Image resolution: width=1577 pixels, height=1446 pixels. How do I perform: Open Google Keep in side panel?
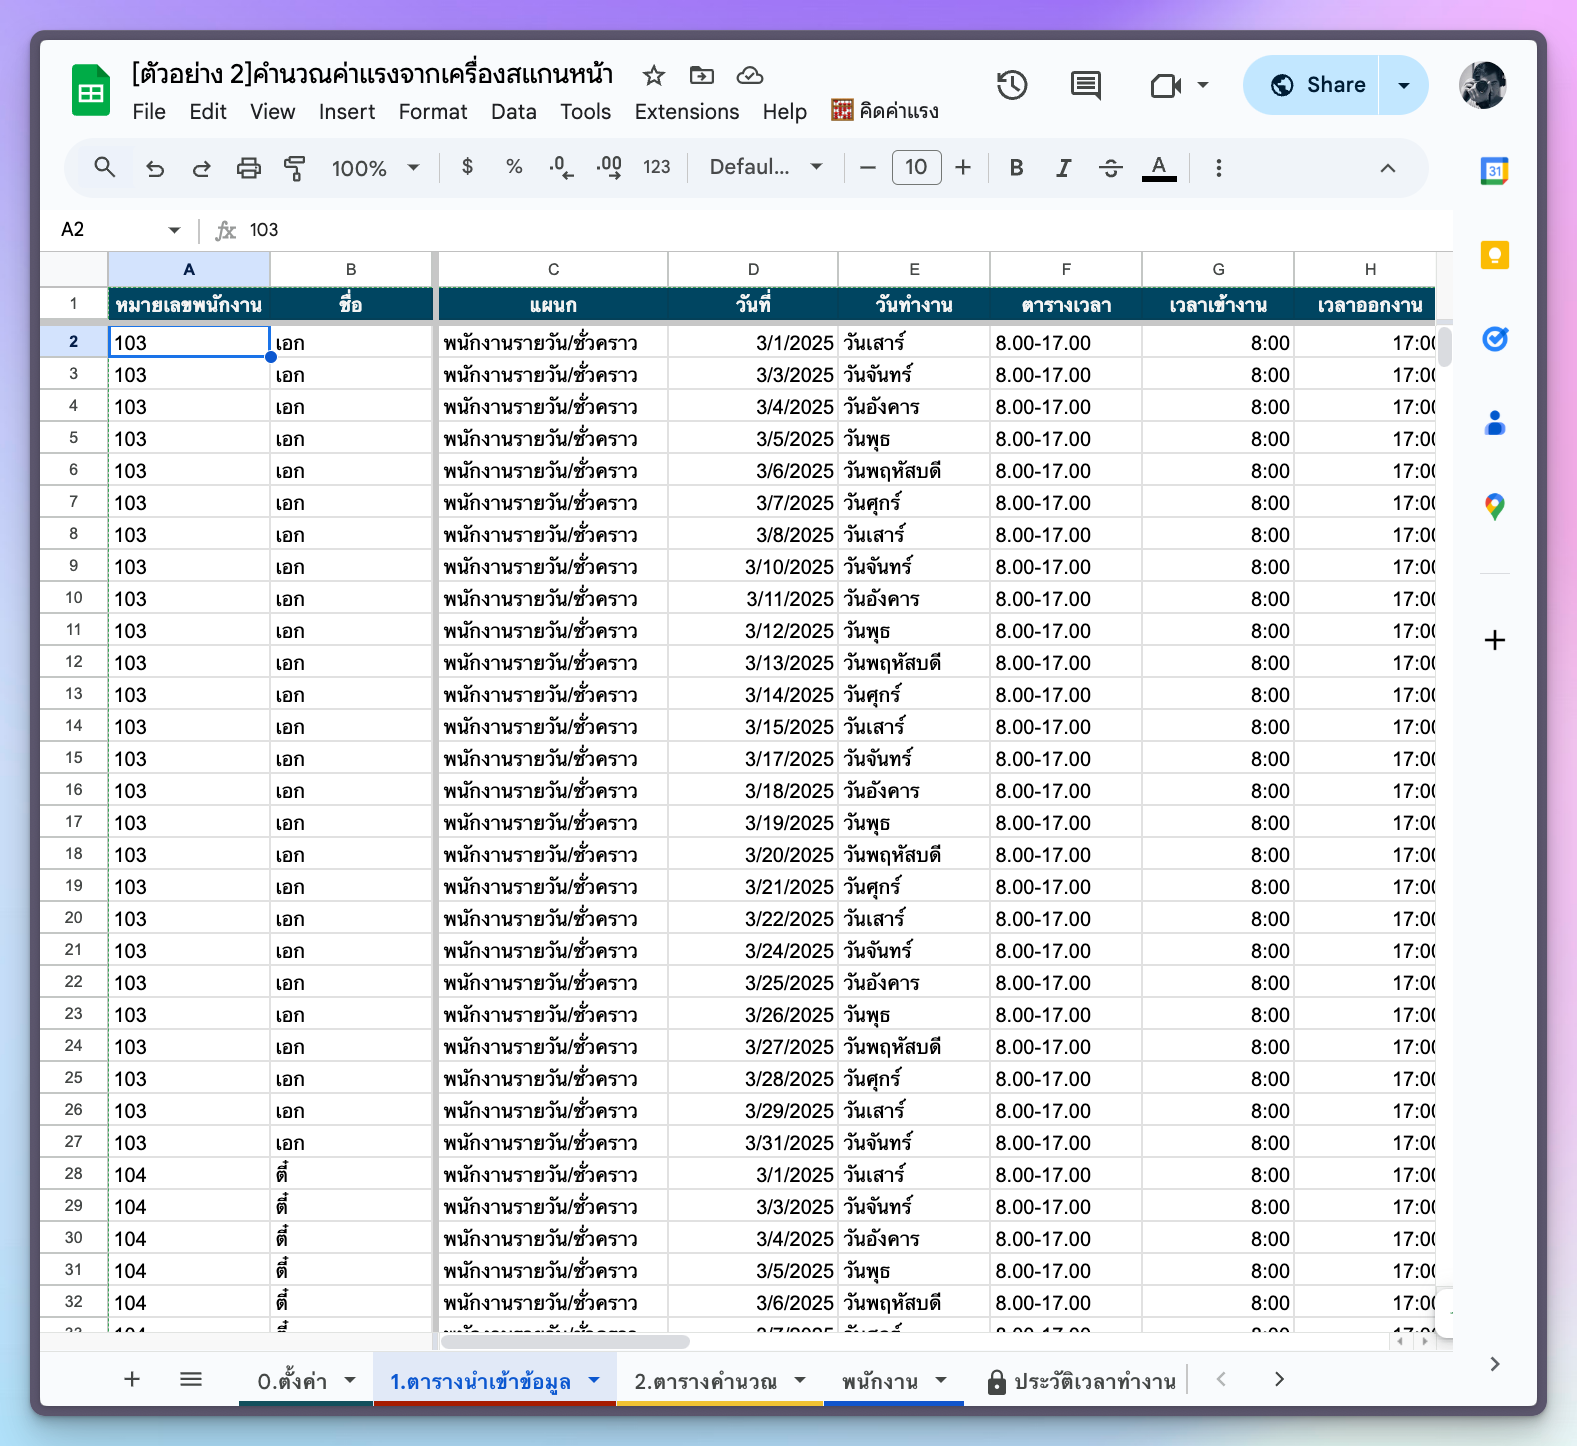pos(1494,256)
